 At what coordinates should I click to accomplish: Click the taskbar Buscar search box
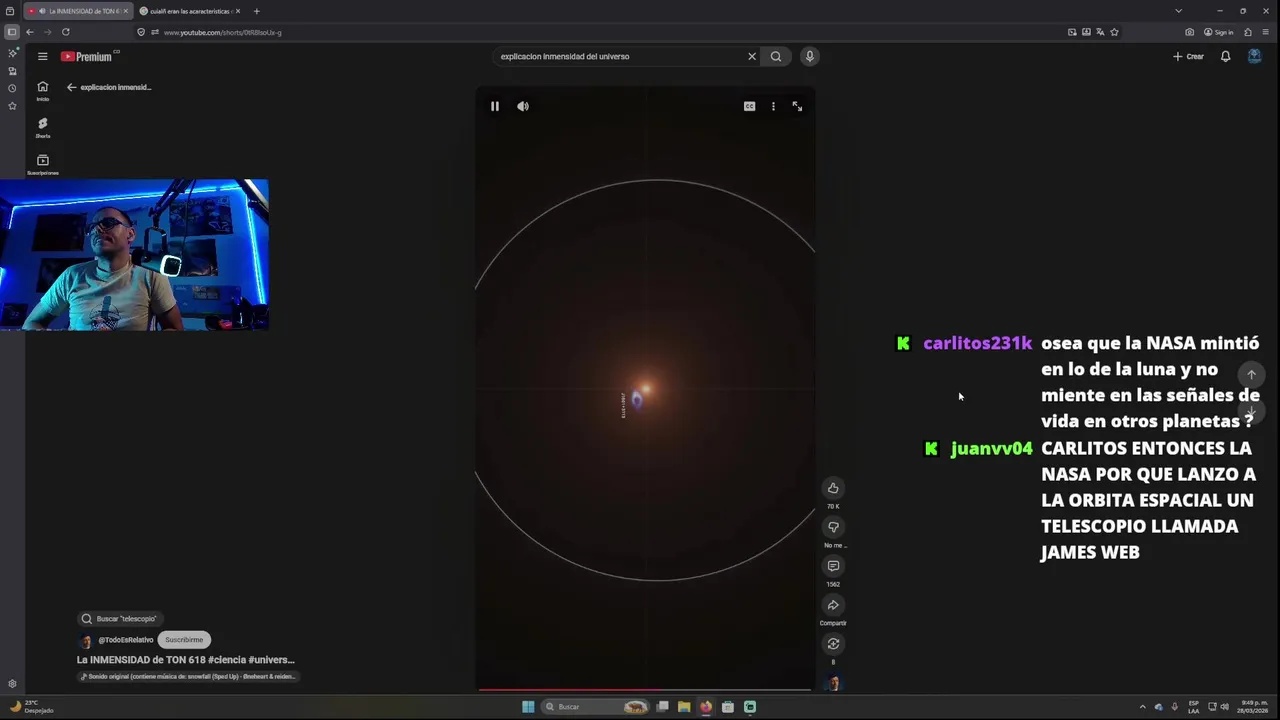click(597, 707)
